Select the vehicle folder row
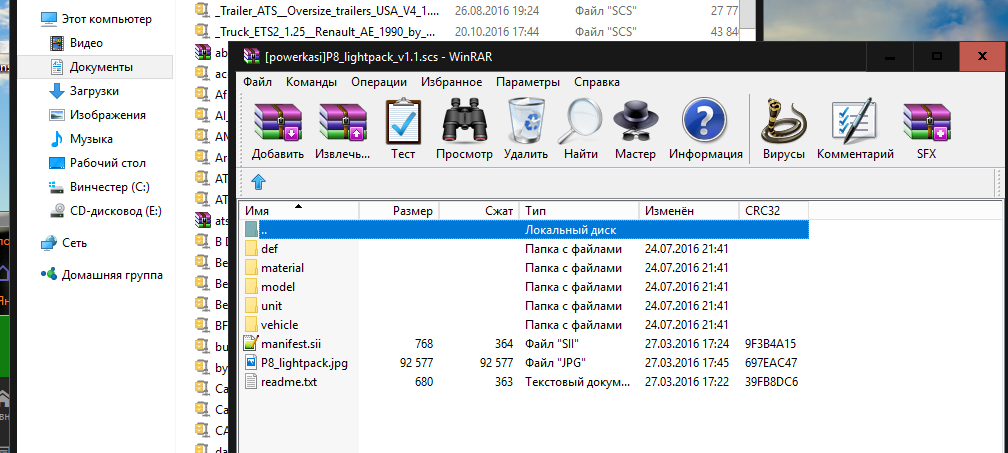This screenshot has height=453, width=1008. (x=525, y=324)
